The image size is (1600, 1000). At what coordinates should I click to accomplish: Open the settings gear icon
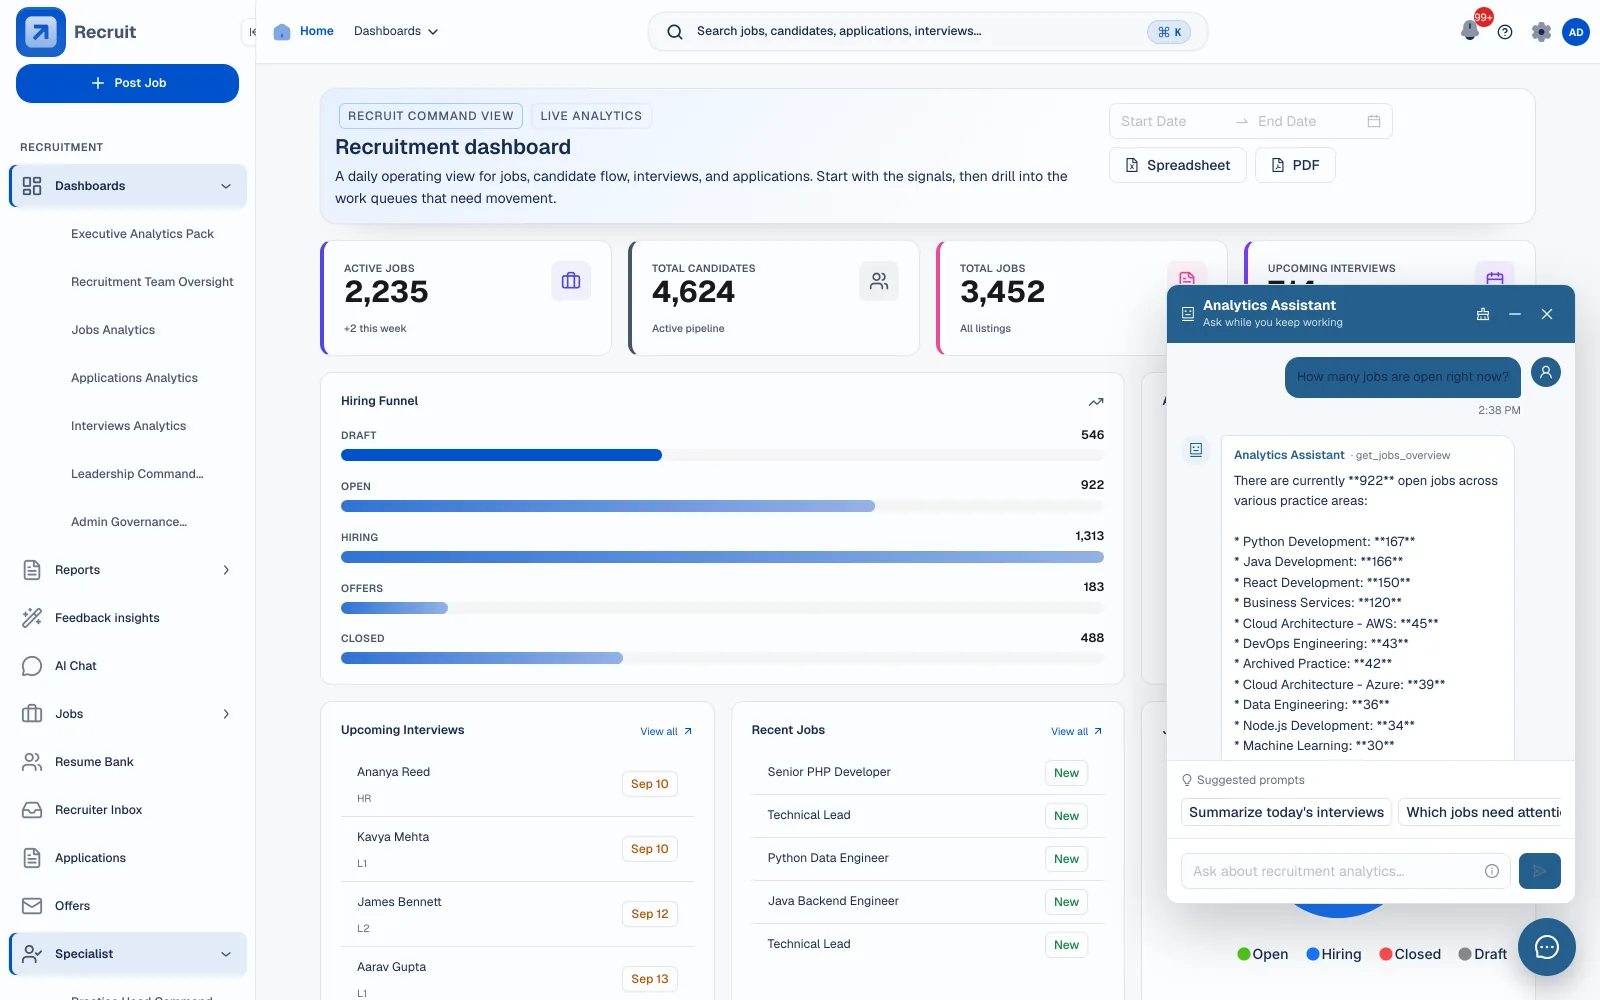[1541, 32]
